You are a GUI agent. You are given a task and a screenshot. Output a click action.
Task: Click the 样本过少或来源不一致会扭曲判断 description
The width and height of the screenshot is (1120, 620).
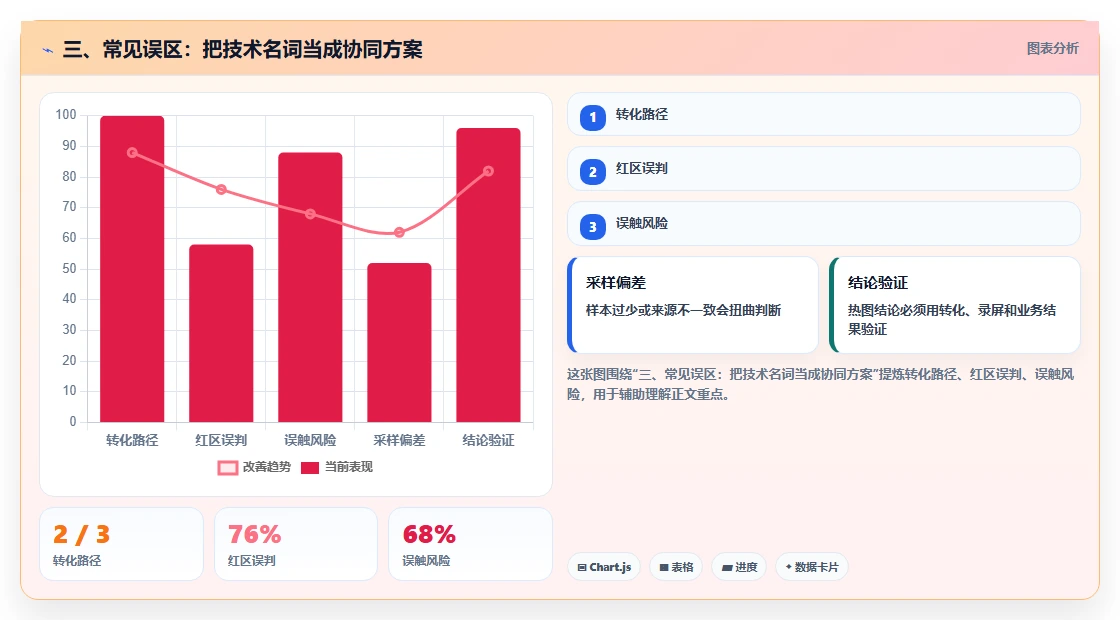684,310
